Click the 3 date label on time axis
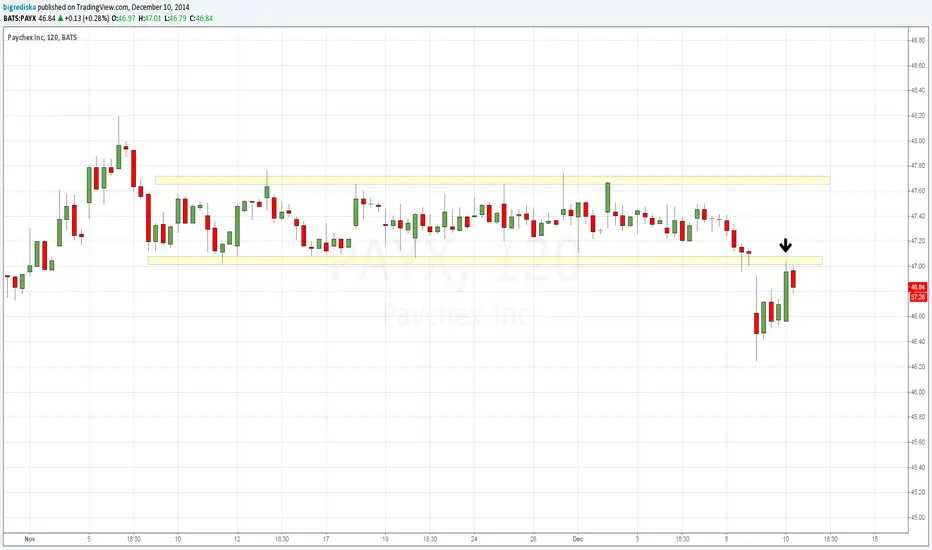This screenshot has width=932, height=550. [637, 539]
